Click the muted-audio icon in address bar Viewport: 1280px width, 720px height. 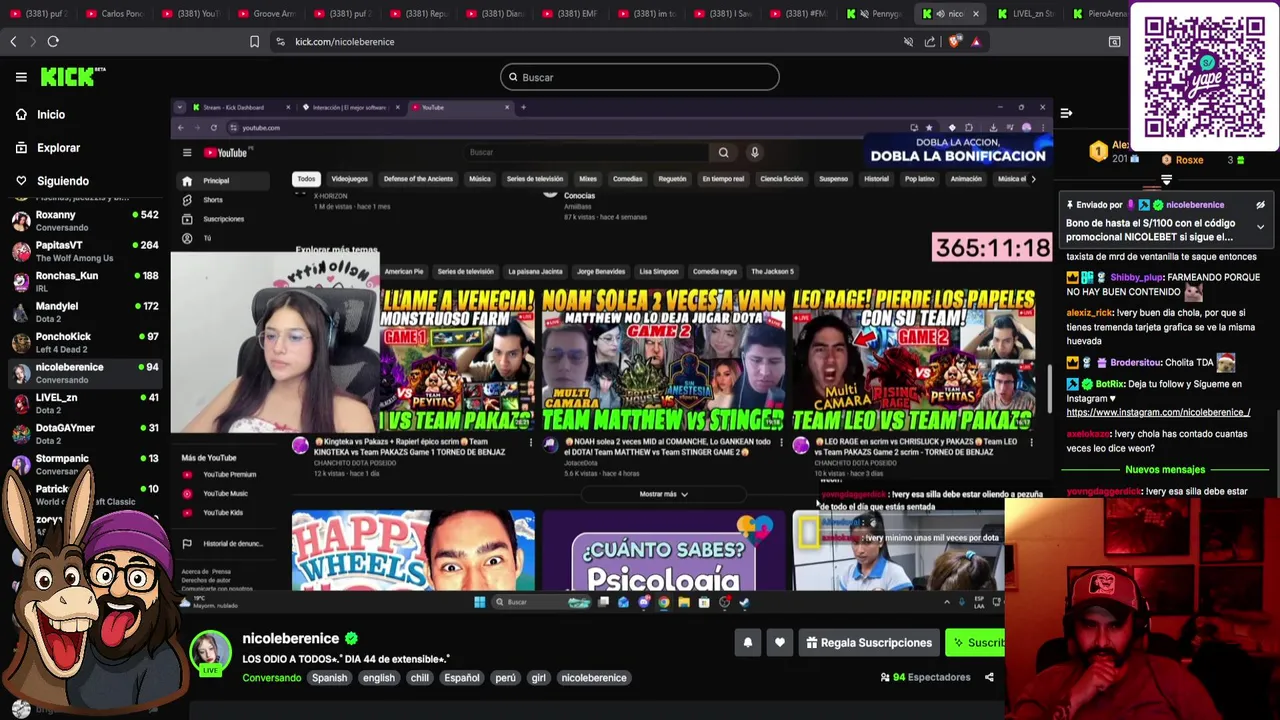click(908, 42)
